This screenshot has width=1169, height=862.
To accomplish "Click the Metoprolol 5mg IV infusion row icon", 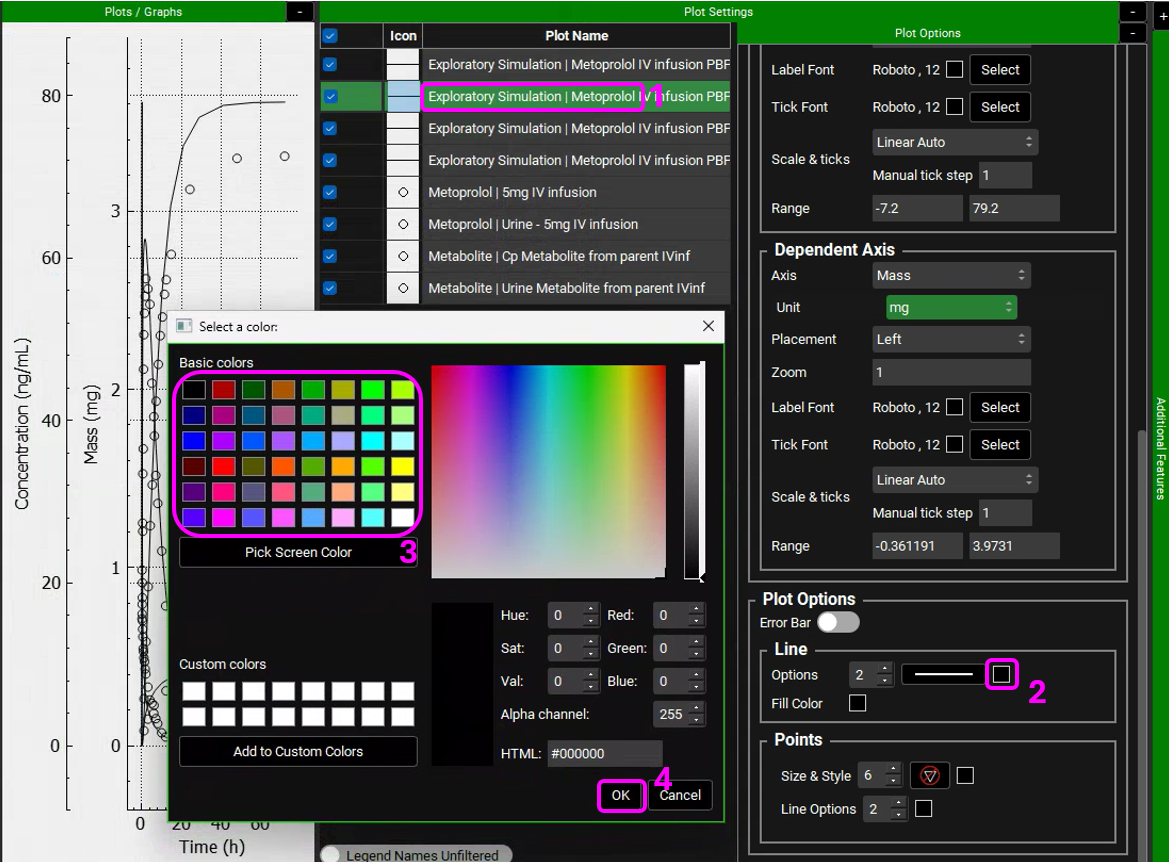I will point(403,192).
